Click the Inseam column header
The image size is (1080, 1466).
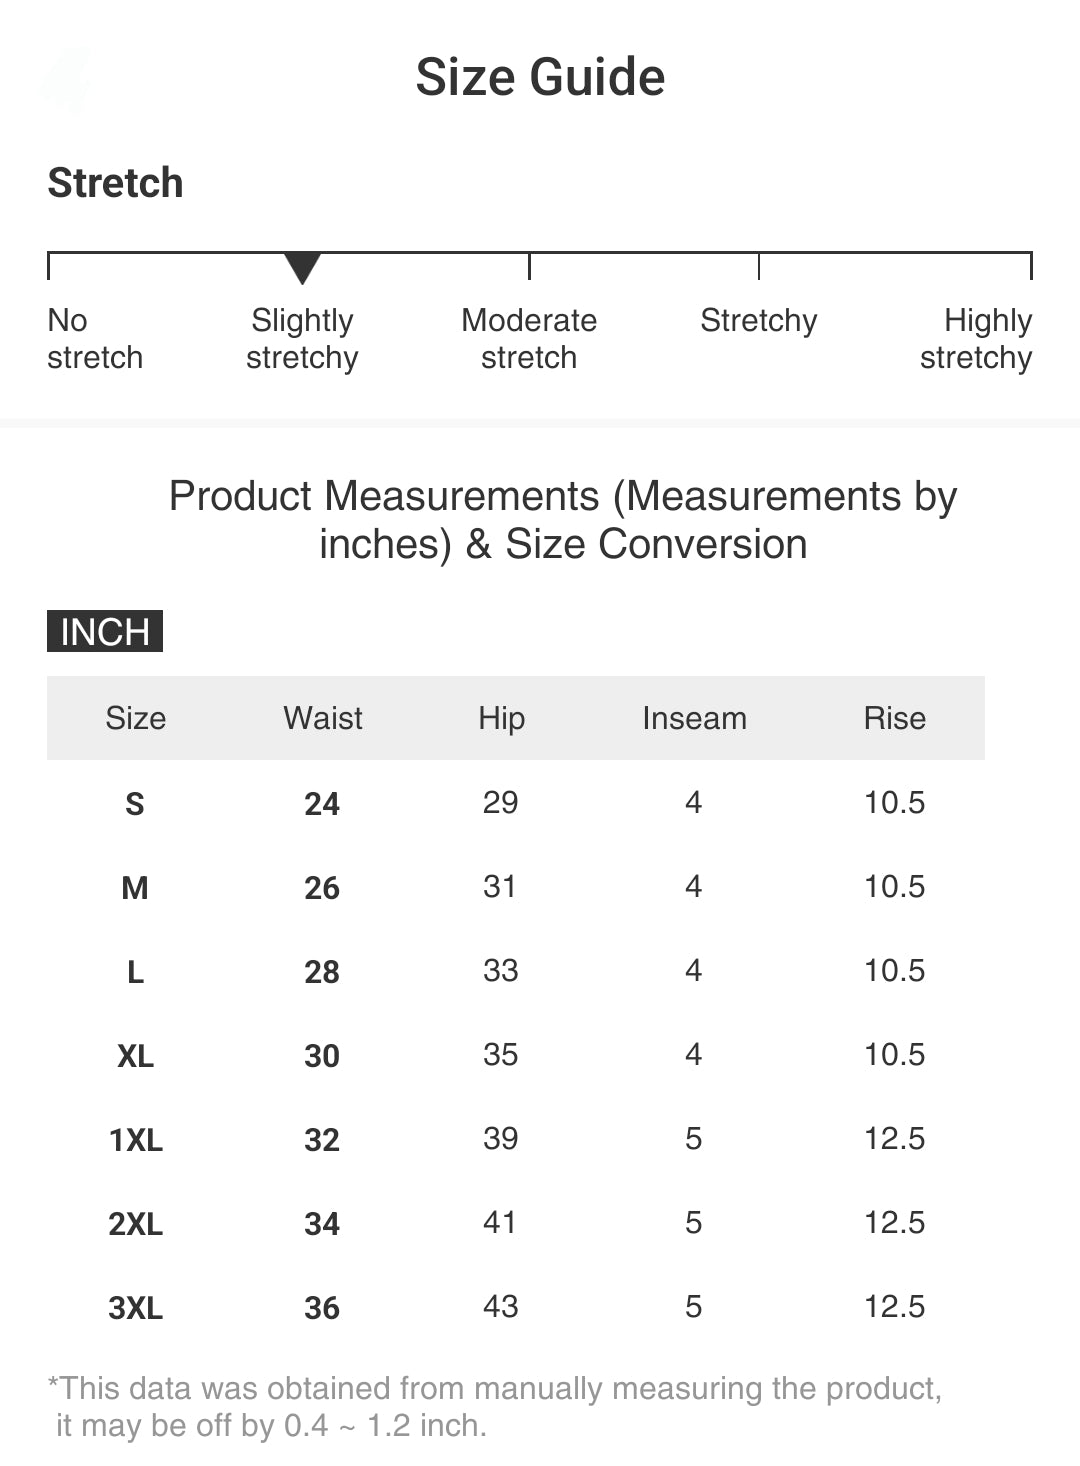click(x=694, y=718)
